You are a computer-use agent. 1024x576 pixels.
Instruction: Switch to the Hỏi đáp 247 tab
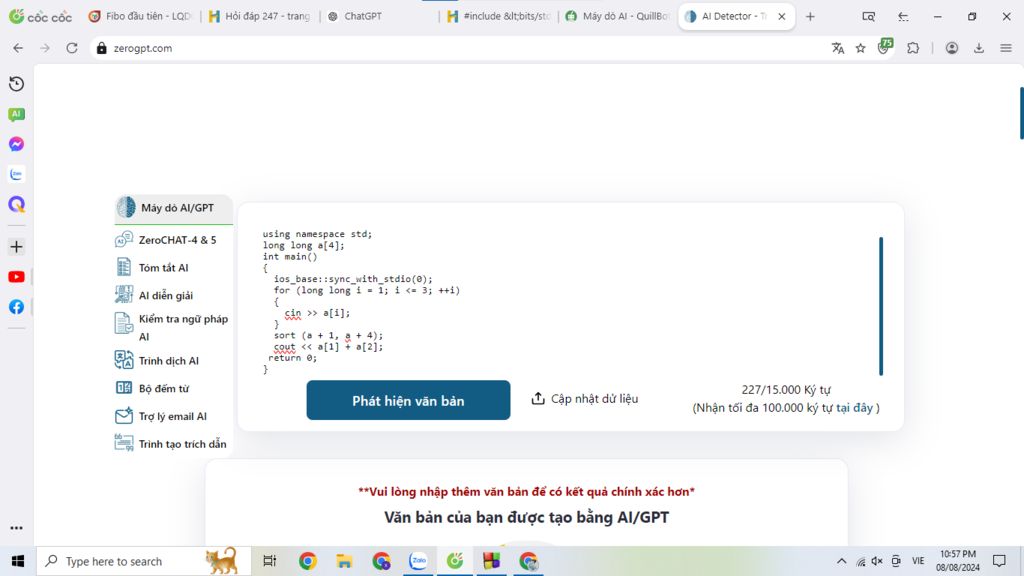coord(260,16)
